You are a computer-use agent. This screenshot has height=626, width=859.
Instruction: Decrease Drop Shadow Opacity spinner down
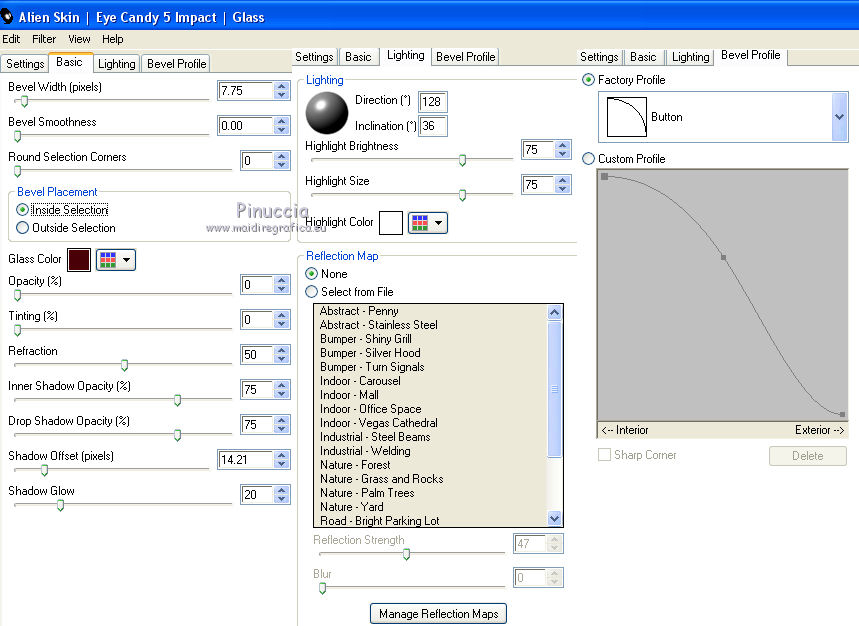point(282,429)
